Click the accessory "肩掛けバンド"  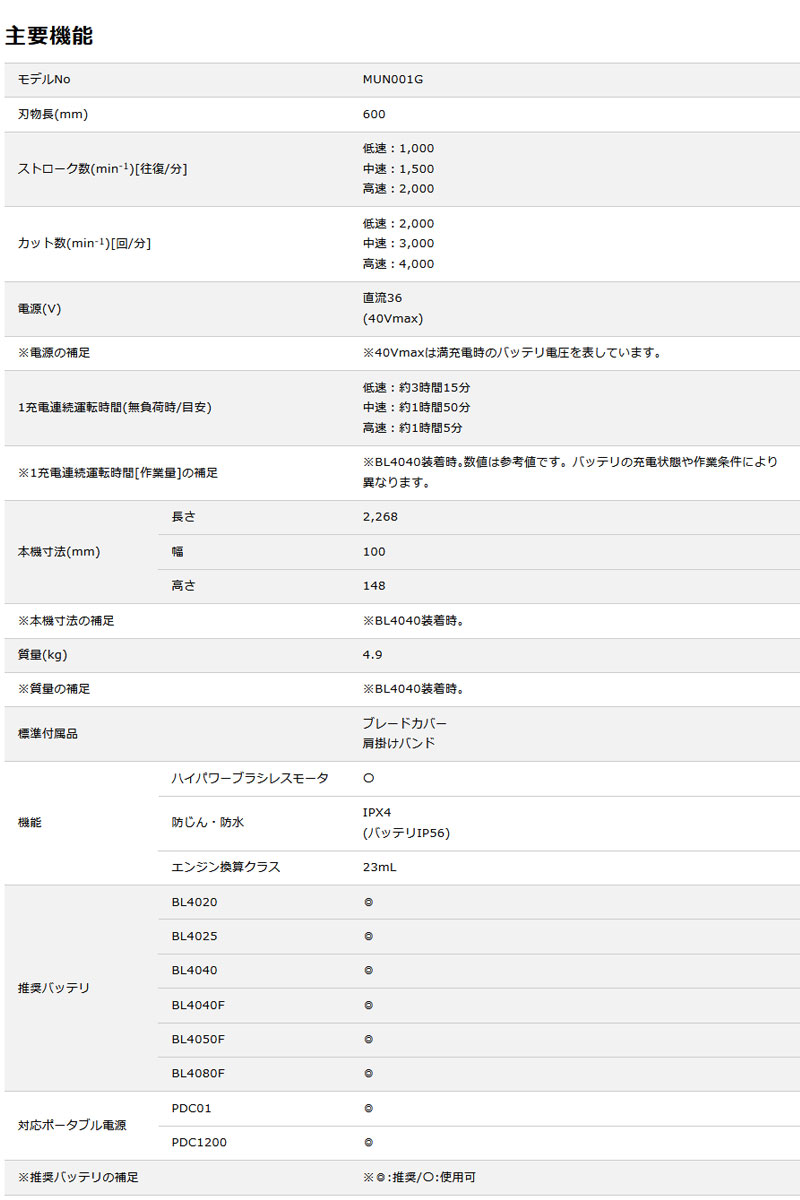pyautogui.click(x=399, y=744)
